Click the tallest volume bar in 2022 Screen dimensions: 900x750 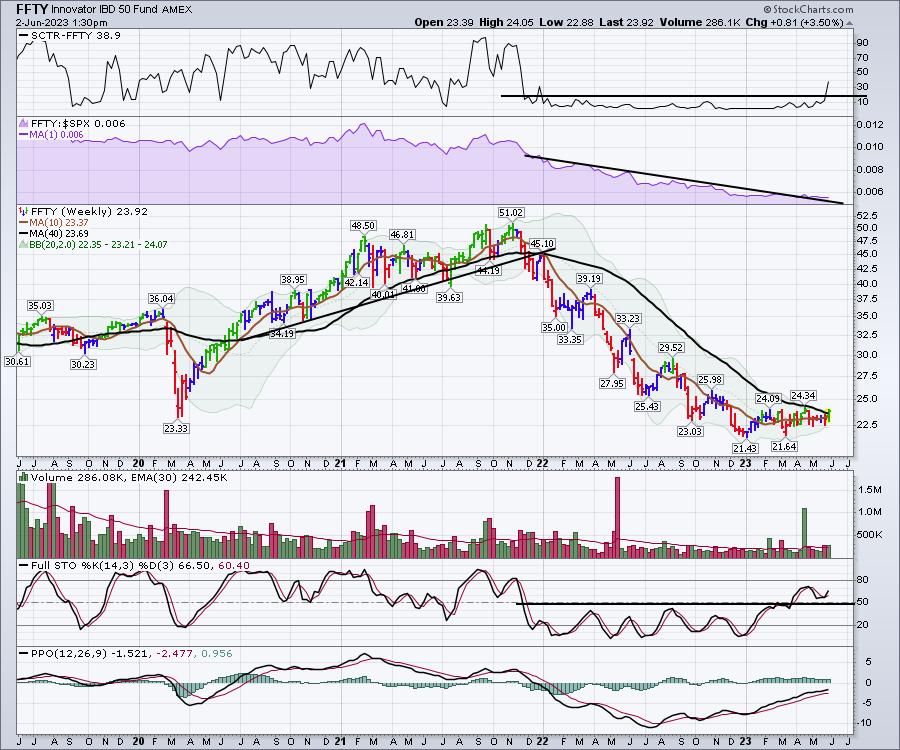pos(617,516)
